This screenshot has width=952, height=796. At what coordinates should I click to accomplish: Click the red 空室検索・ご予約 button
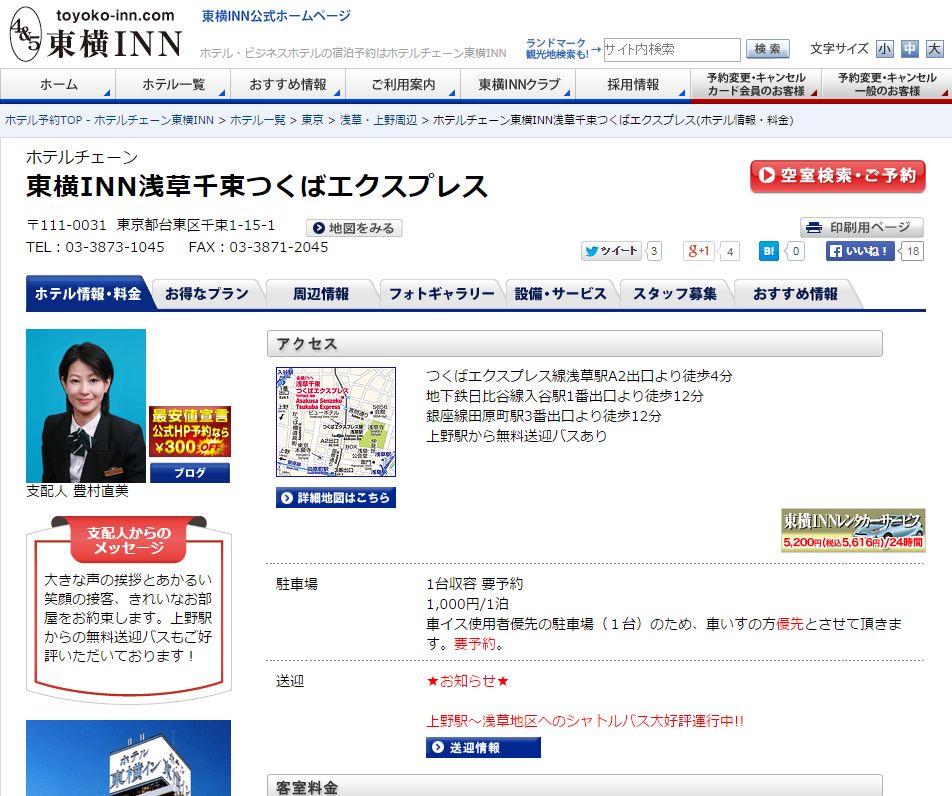(x=837, y=176)
